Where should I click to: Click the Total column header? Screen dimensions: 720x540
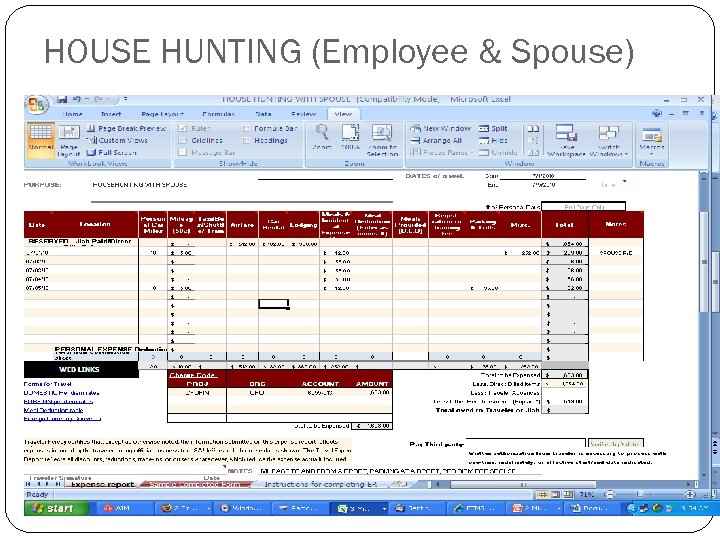click(x=565, y=225)
